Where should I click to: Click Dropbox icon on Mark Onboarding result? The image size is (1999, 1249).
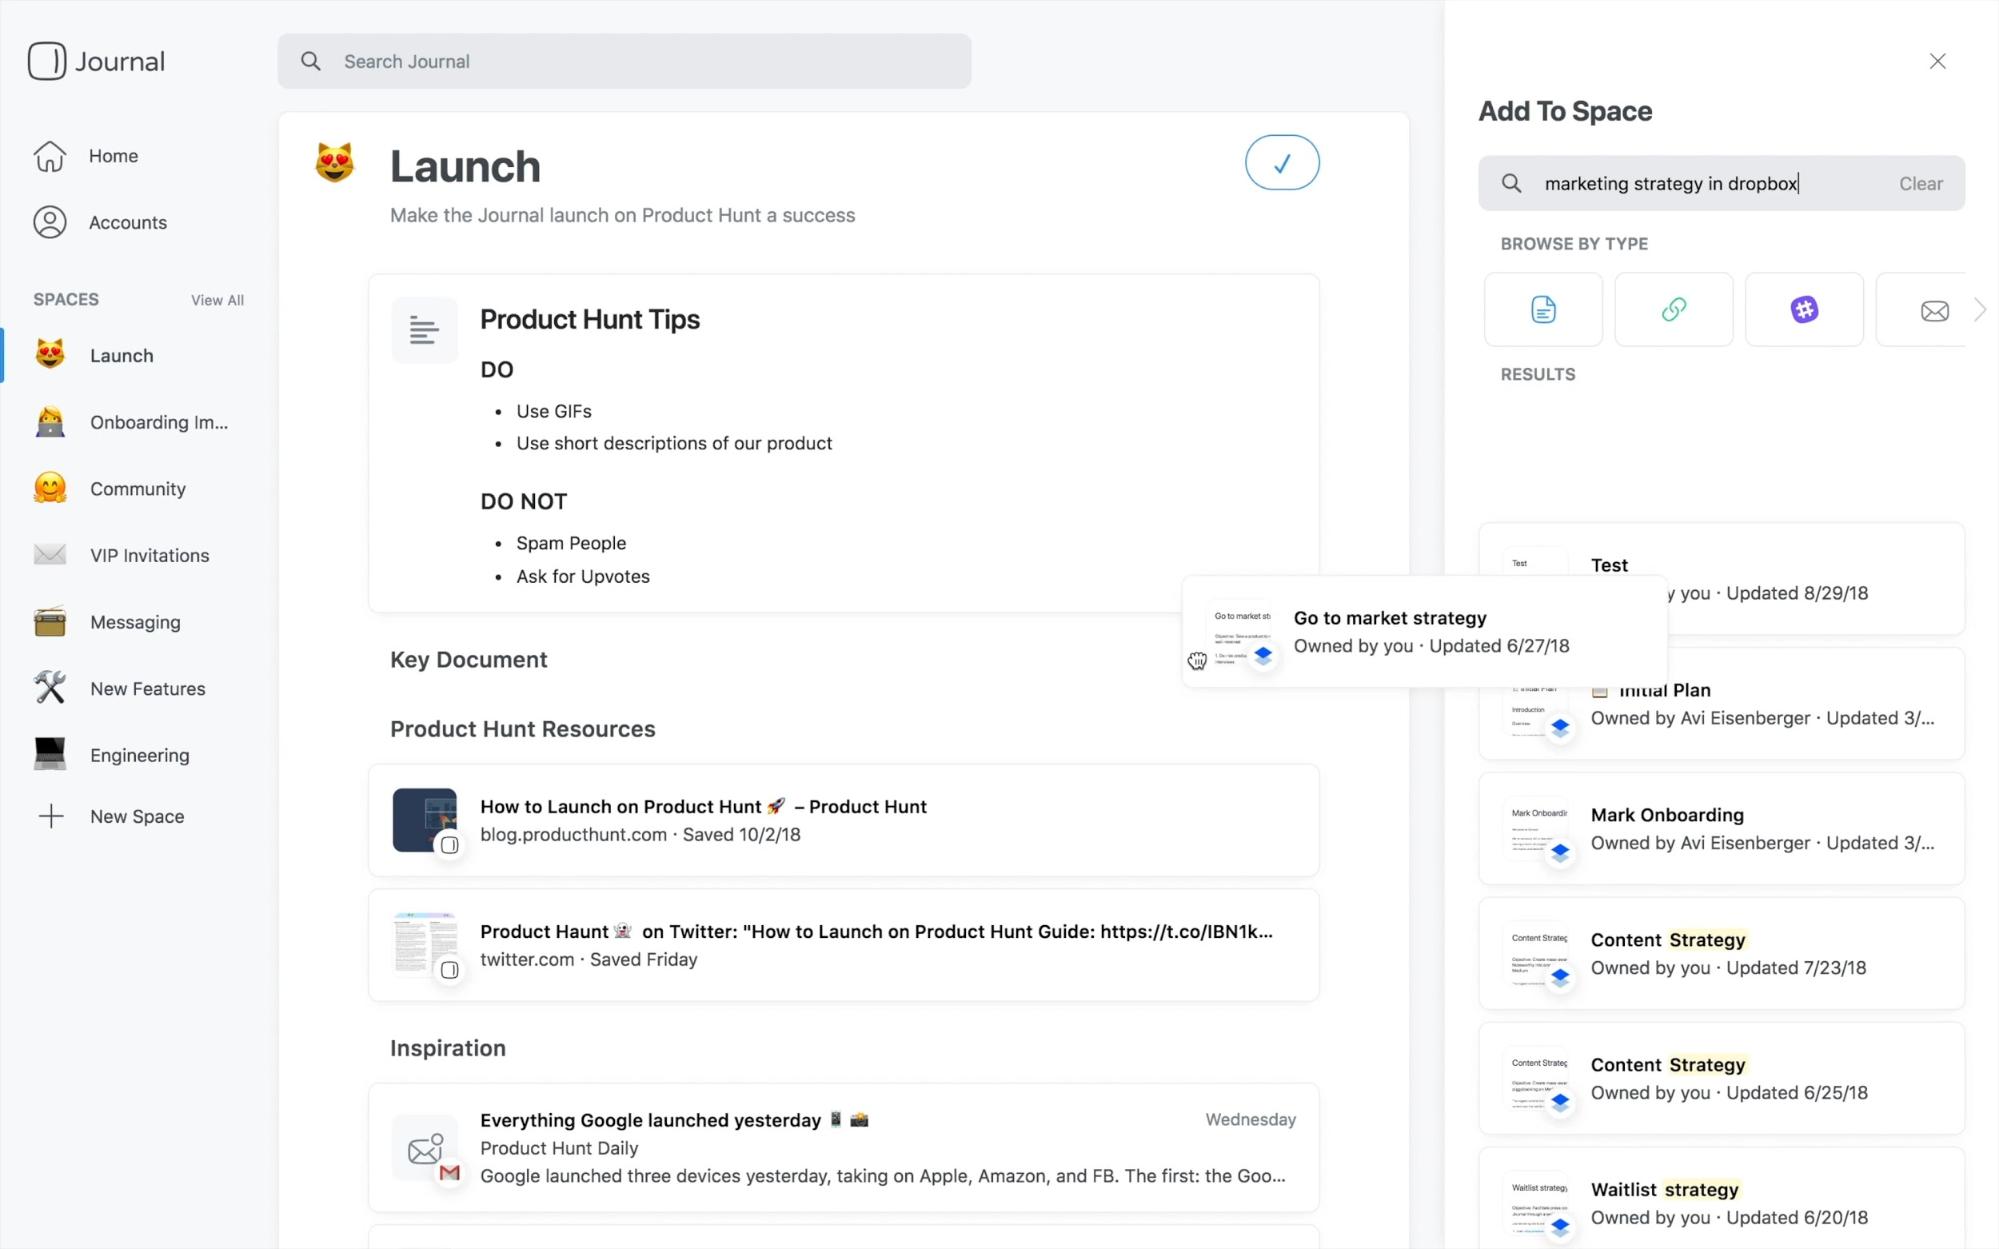[x=1560, y=853]
